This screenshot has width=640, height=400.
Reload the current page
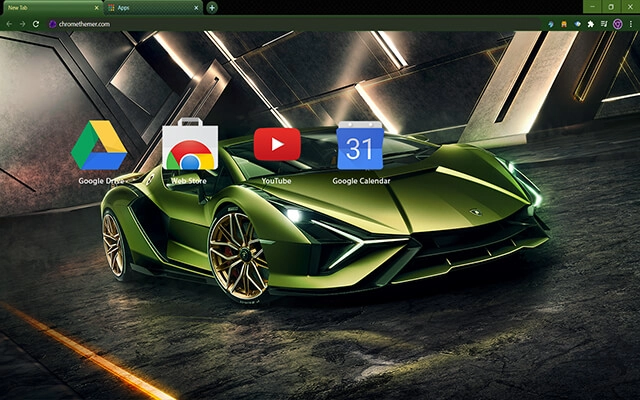(36, 24)
